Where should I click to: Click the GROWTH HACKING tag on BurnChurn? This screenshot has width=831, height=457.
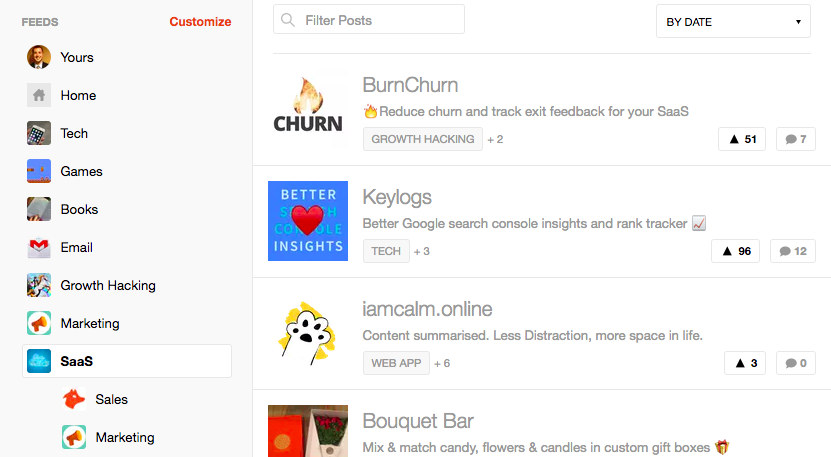point(423,139)
